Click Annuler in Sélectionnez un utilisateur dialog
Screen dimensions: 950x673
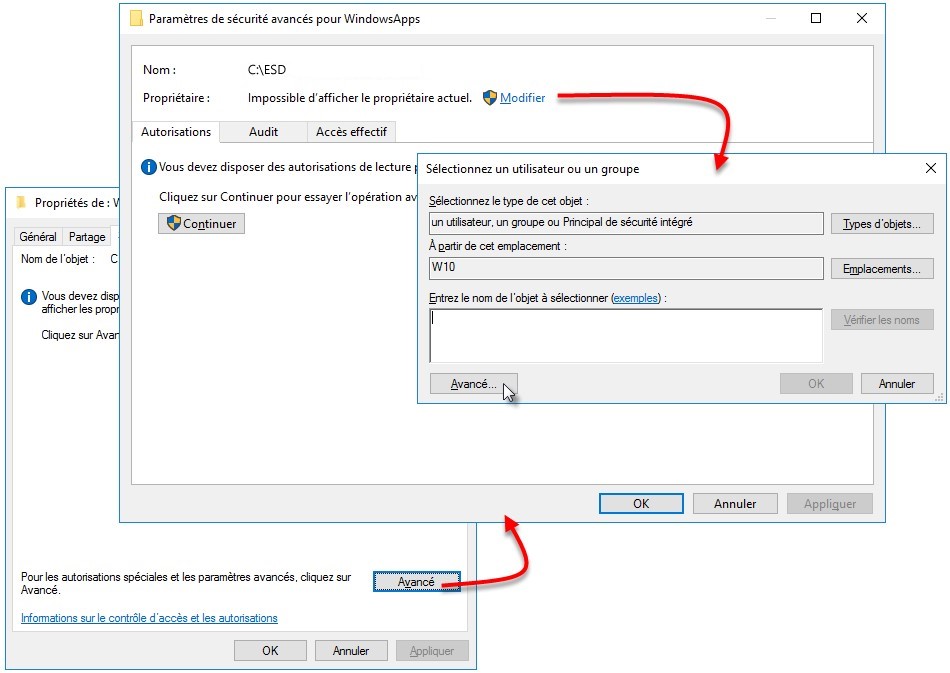(897, 383)
